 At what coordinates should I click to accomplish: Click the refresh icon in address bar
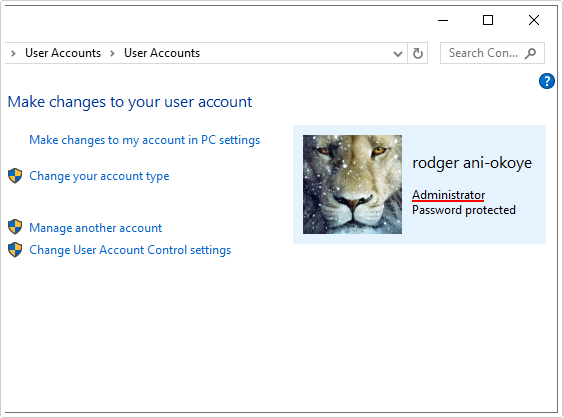(418, 54)
